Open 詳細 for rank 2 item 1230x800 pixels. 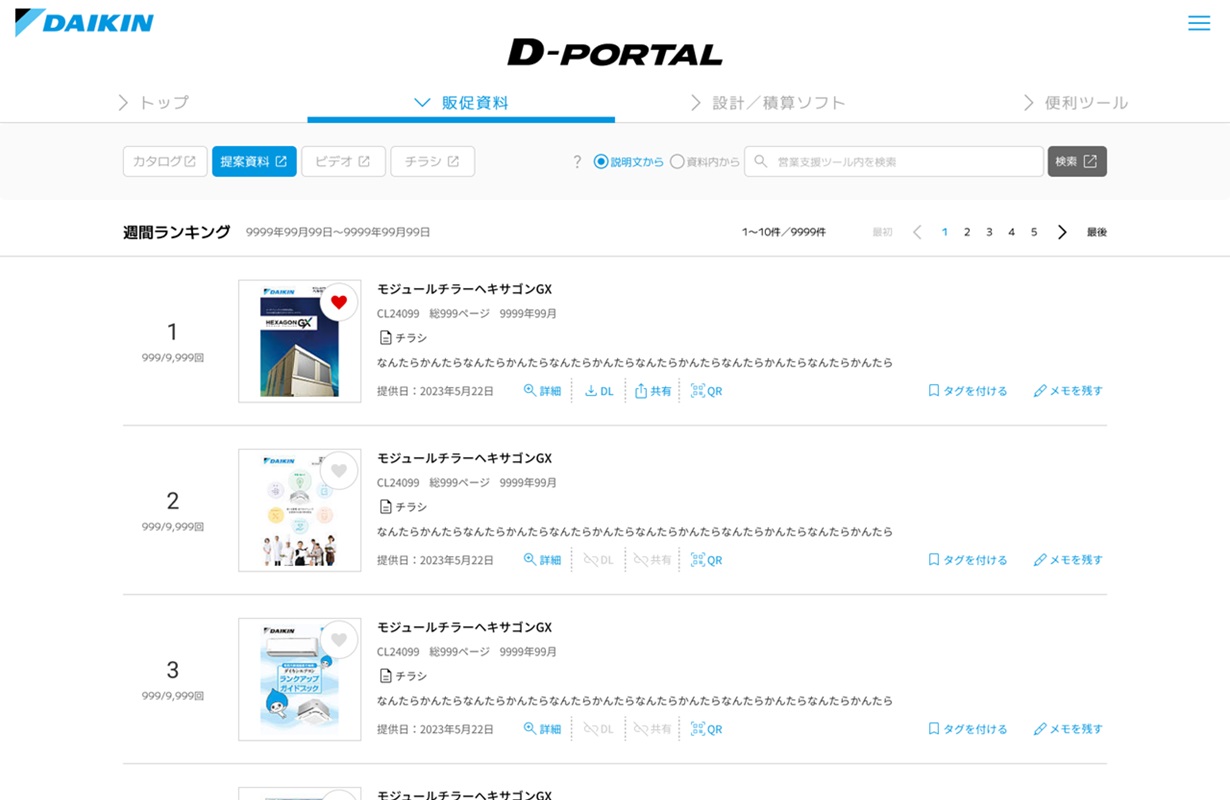(x=543, y=560)
